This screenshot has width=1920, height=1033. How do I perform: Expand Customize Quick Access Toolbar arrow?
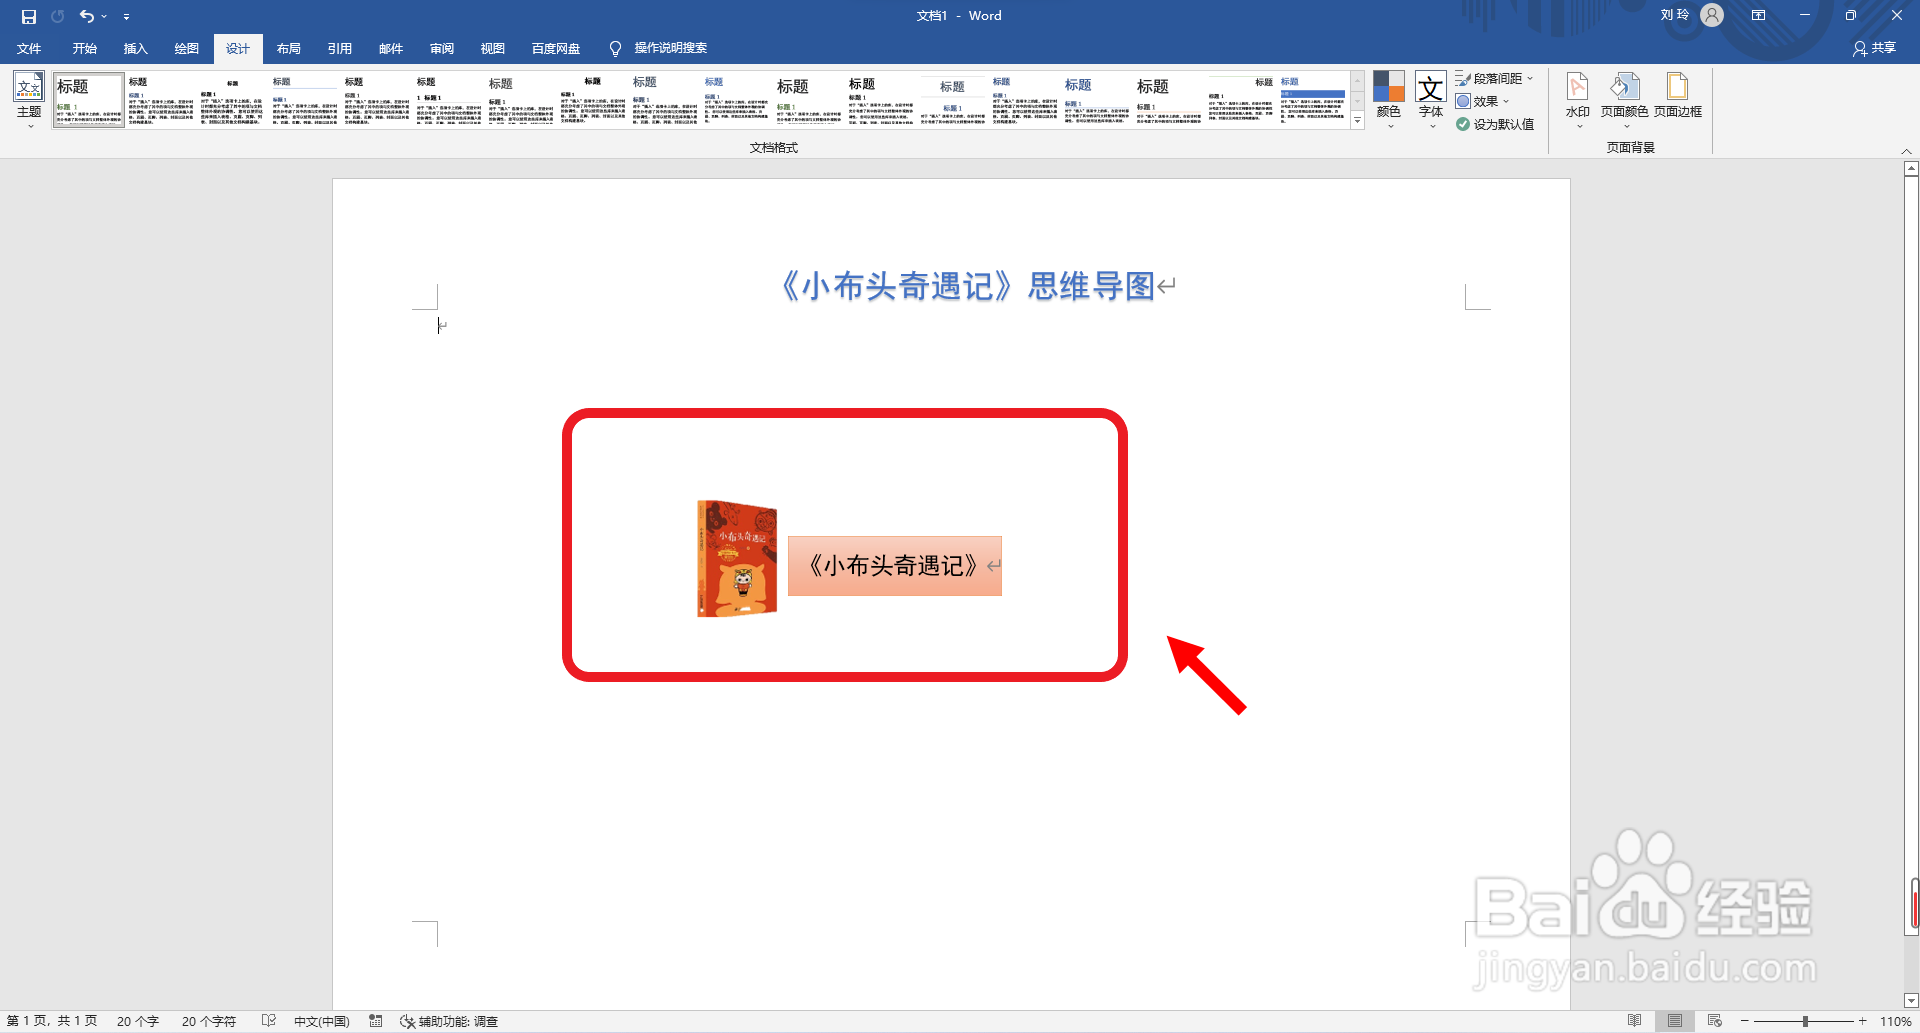[126, 16]
